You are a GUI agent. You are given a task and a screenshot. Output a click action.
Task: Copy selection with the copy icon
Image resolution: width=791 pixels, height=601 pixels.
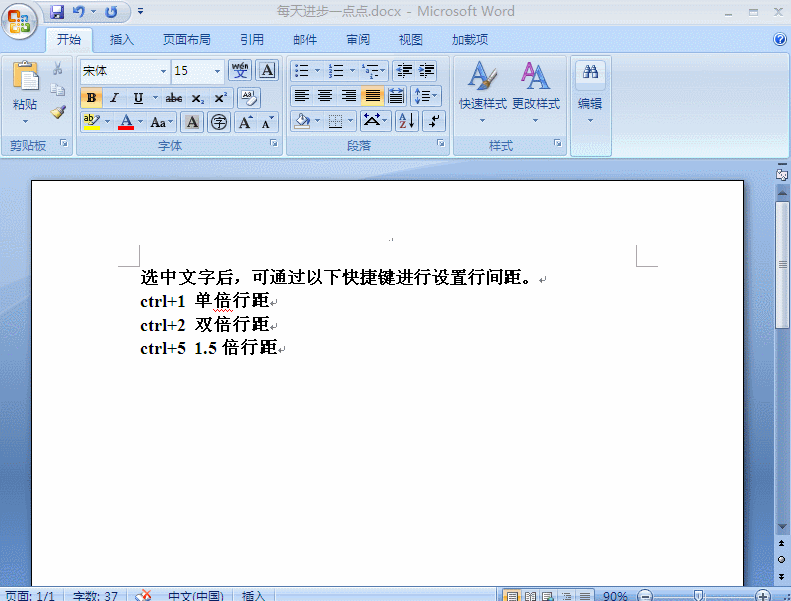pyautogui.click(x=58, y=90)
